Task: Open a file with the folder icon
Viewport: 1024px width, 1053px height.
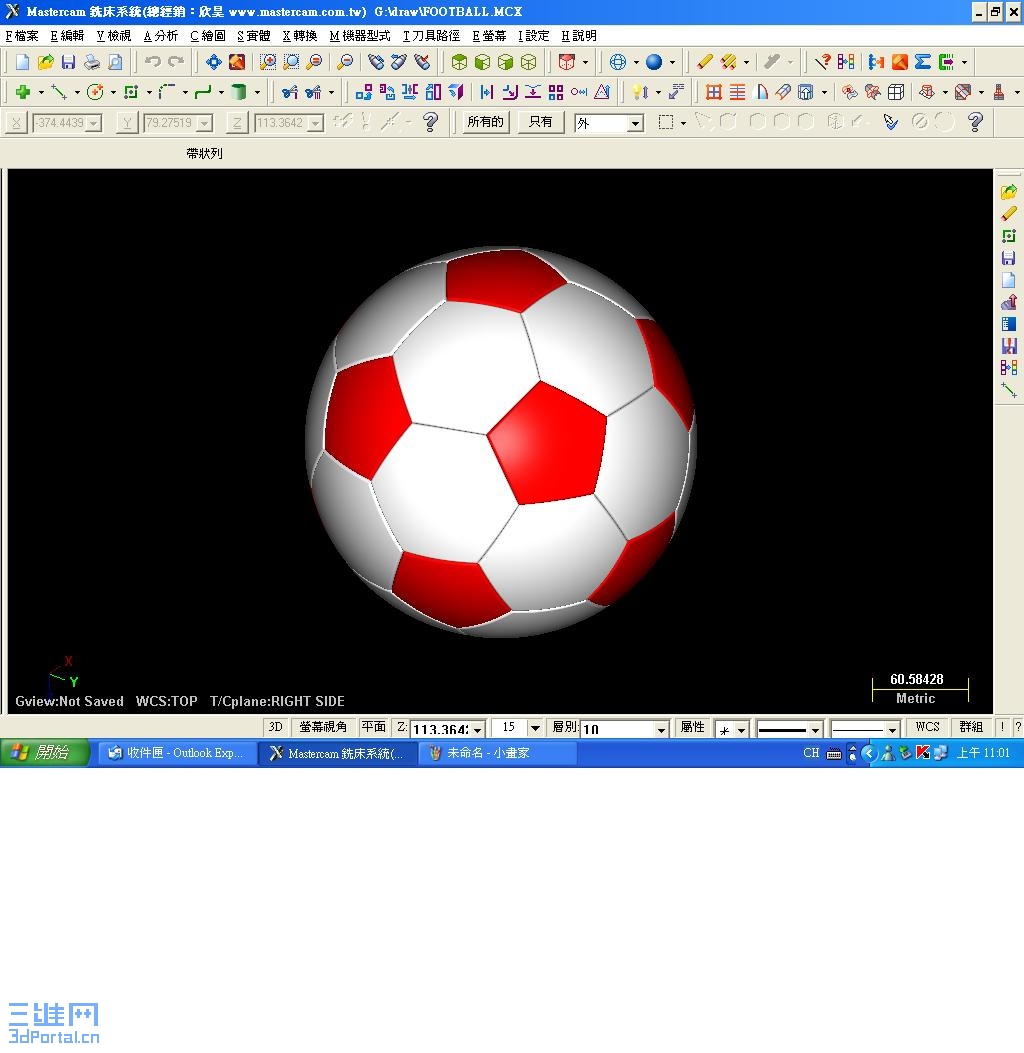Action: coord(45,62)
